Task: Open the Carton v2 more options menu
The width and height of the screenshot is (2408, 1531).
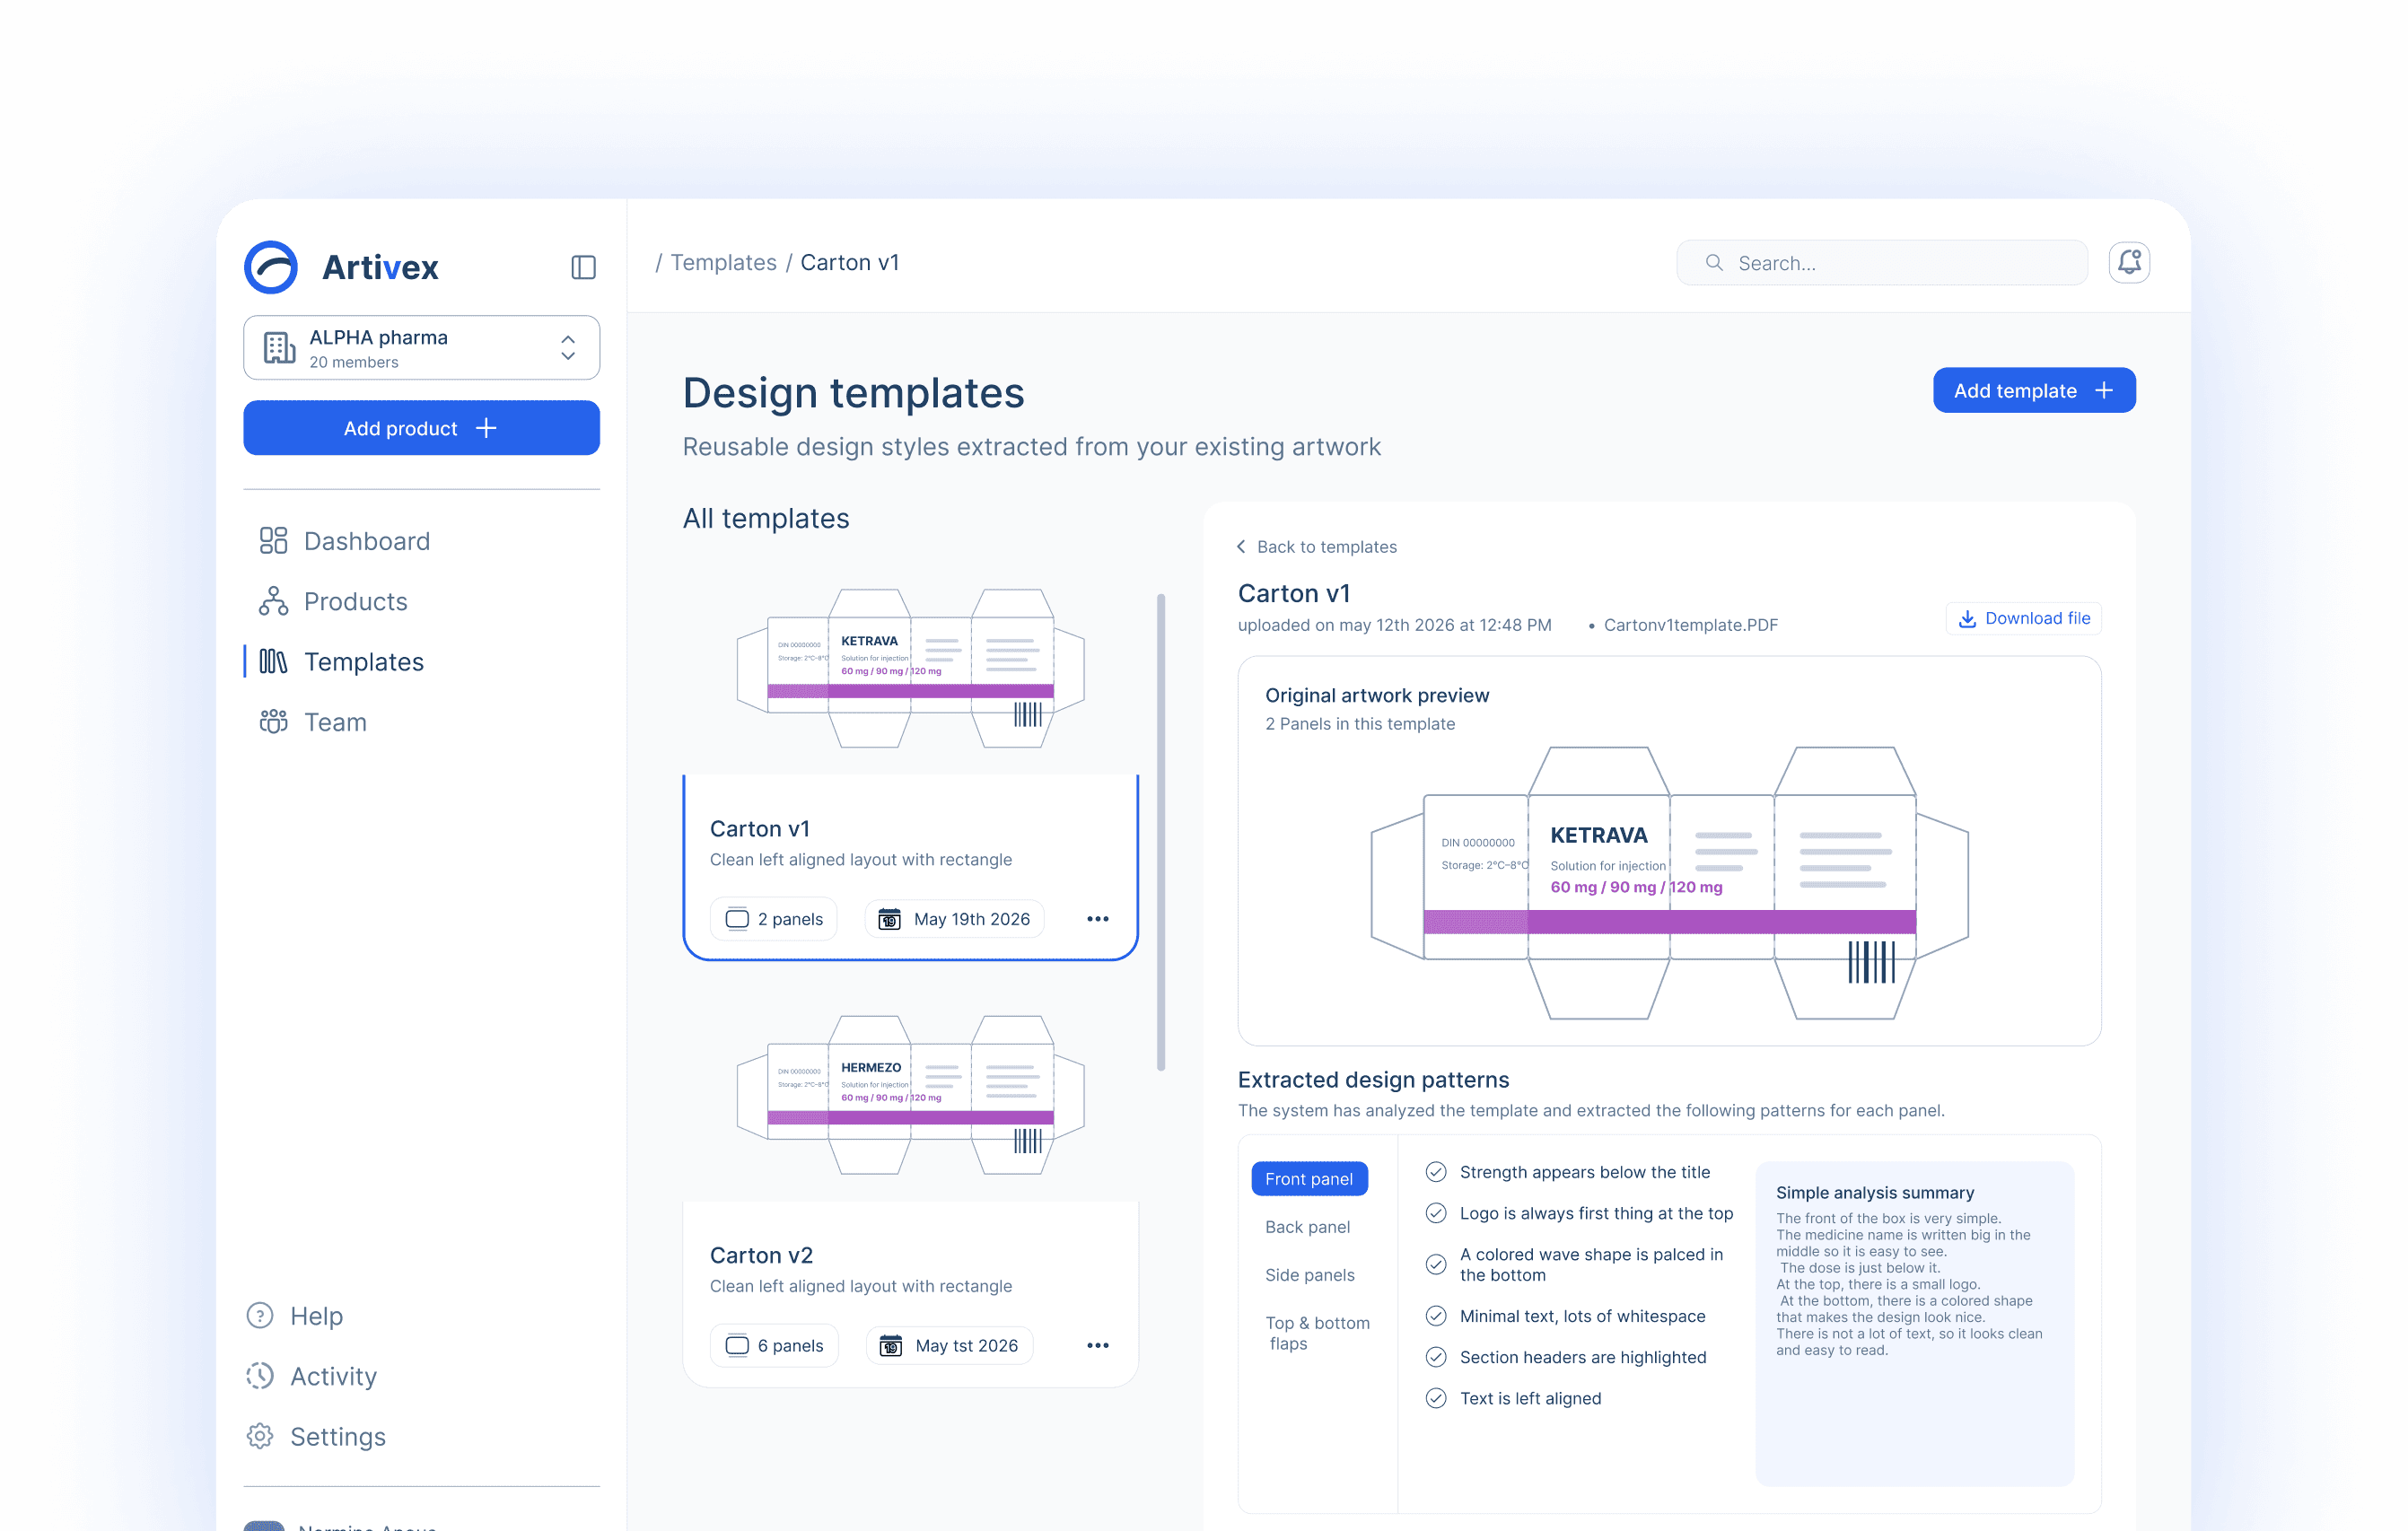Action: coord(1097,1346)
